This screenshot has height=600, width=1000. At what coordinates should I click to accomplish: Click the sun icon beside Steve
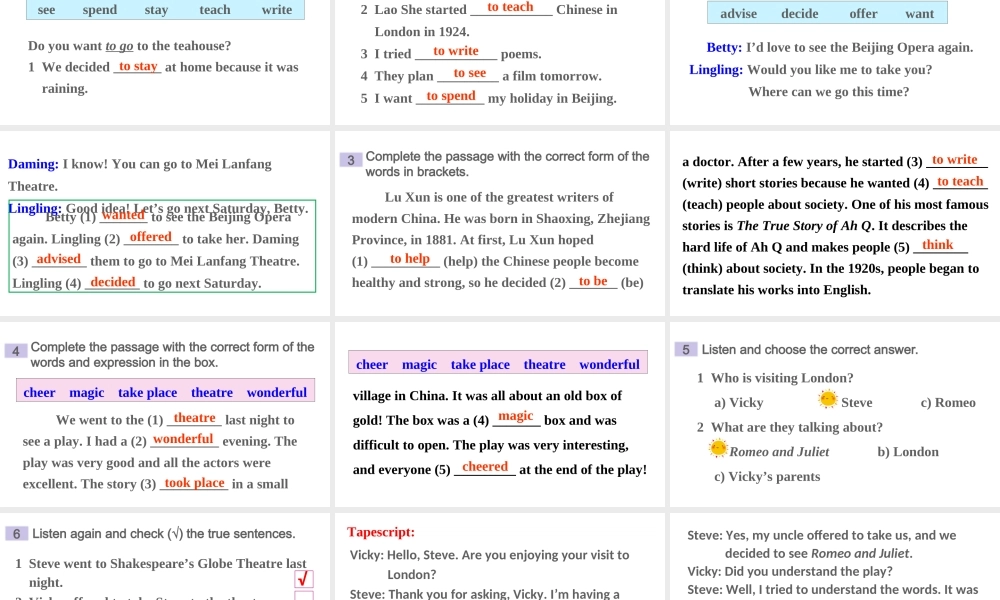(827, 399)
